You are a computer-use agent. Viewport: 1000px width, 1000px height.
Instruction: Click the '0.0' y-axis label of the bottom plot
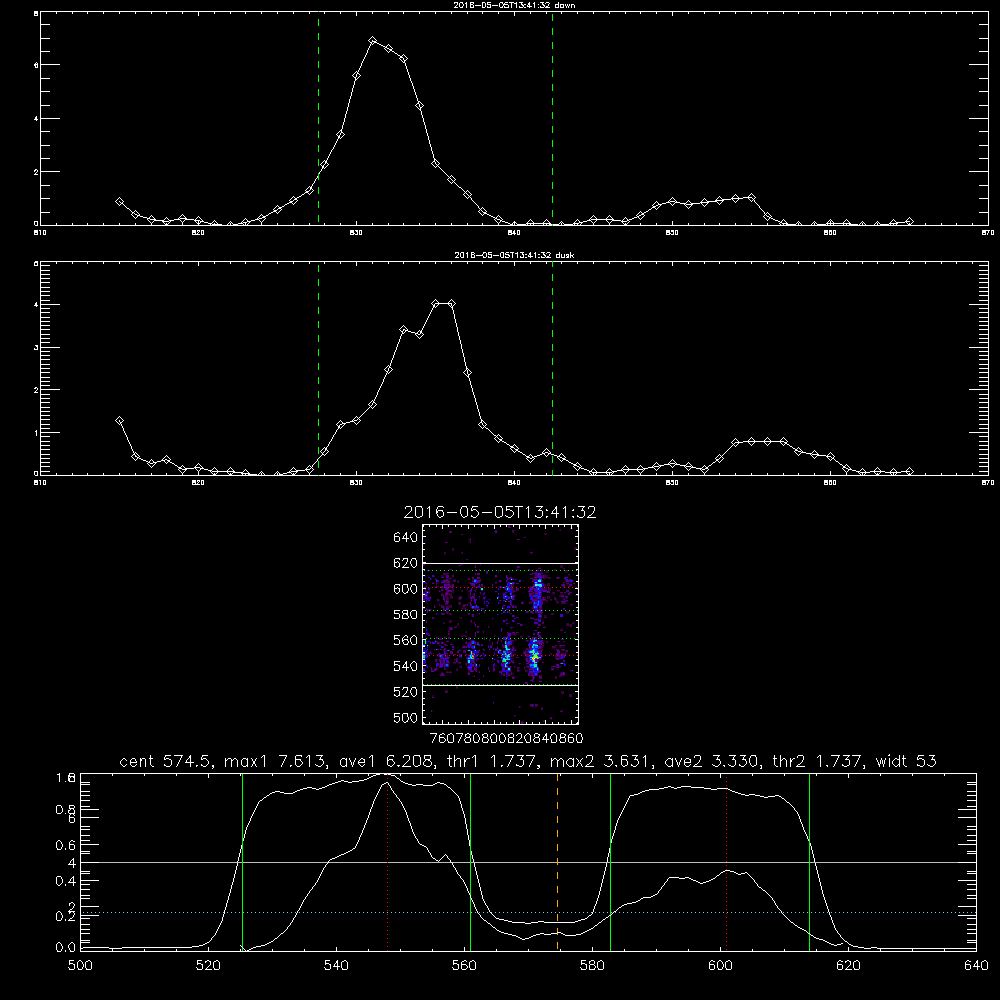tap(66, 948)
